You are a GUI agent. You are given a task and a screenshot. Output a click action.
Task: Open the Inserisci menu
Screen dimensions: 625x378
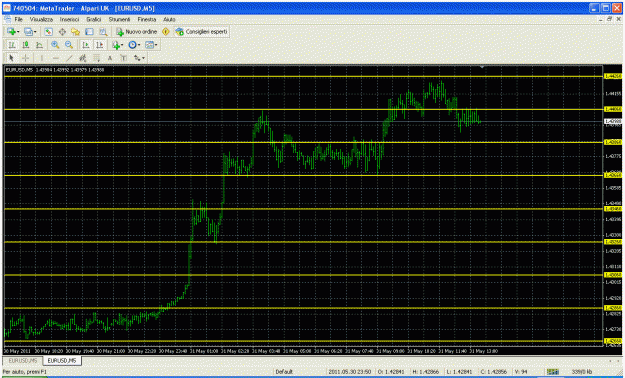(69, 20)
